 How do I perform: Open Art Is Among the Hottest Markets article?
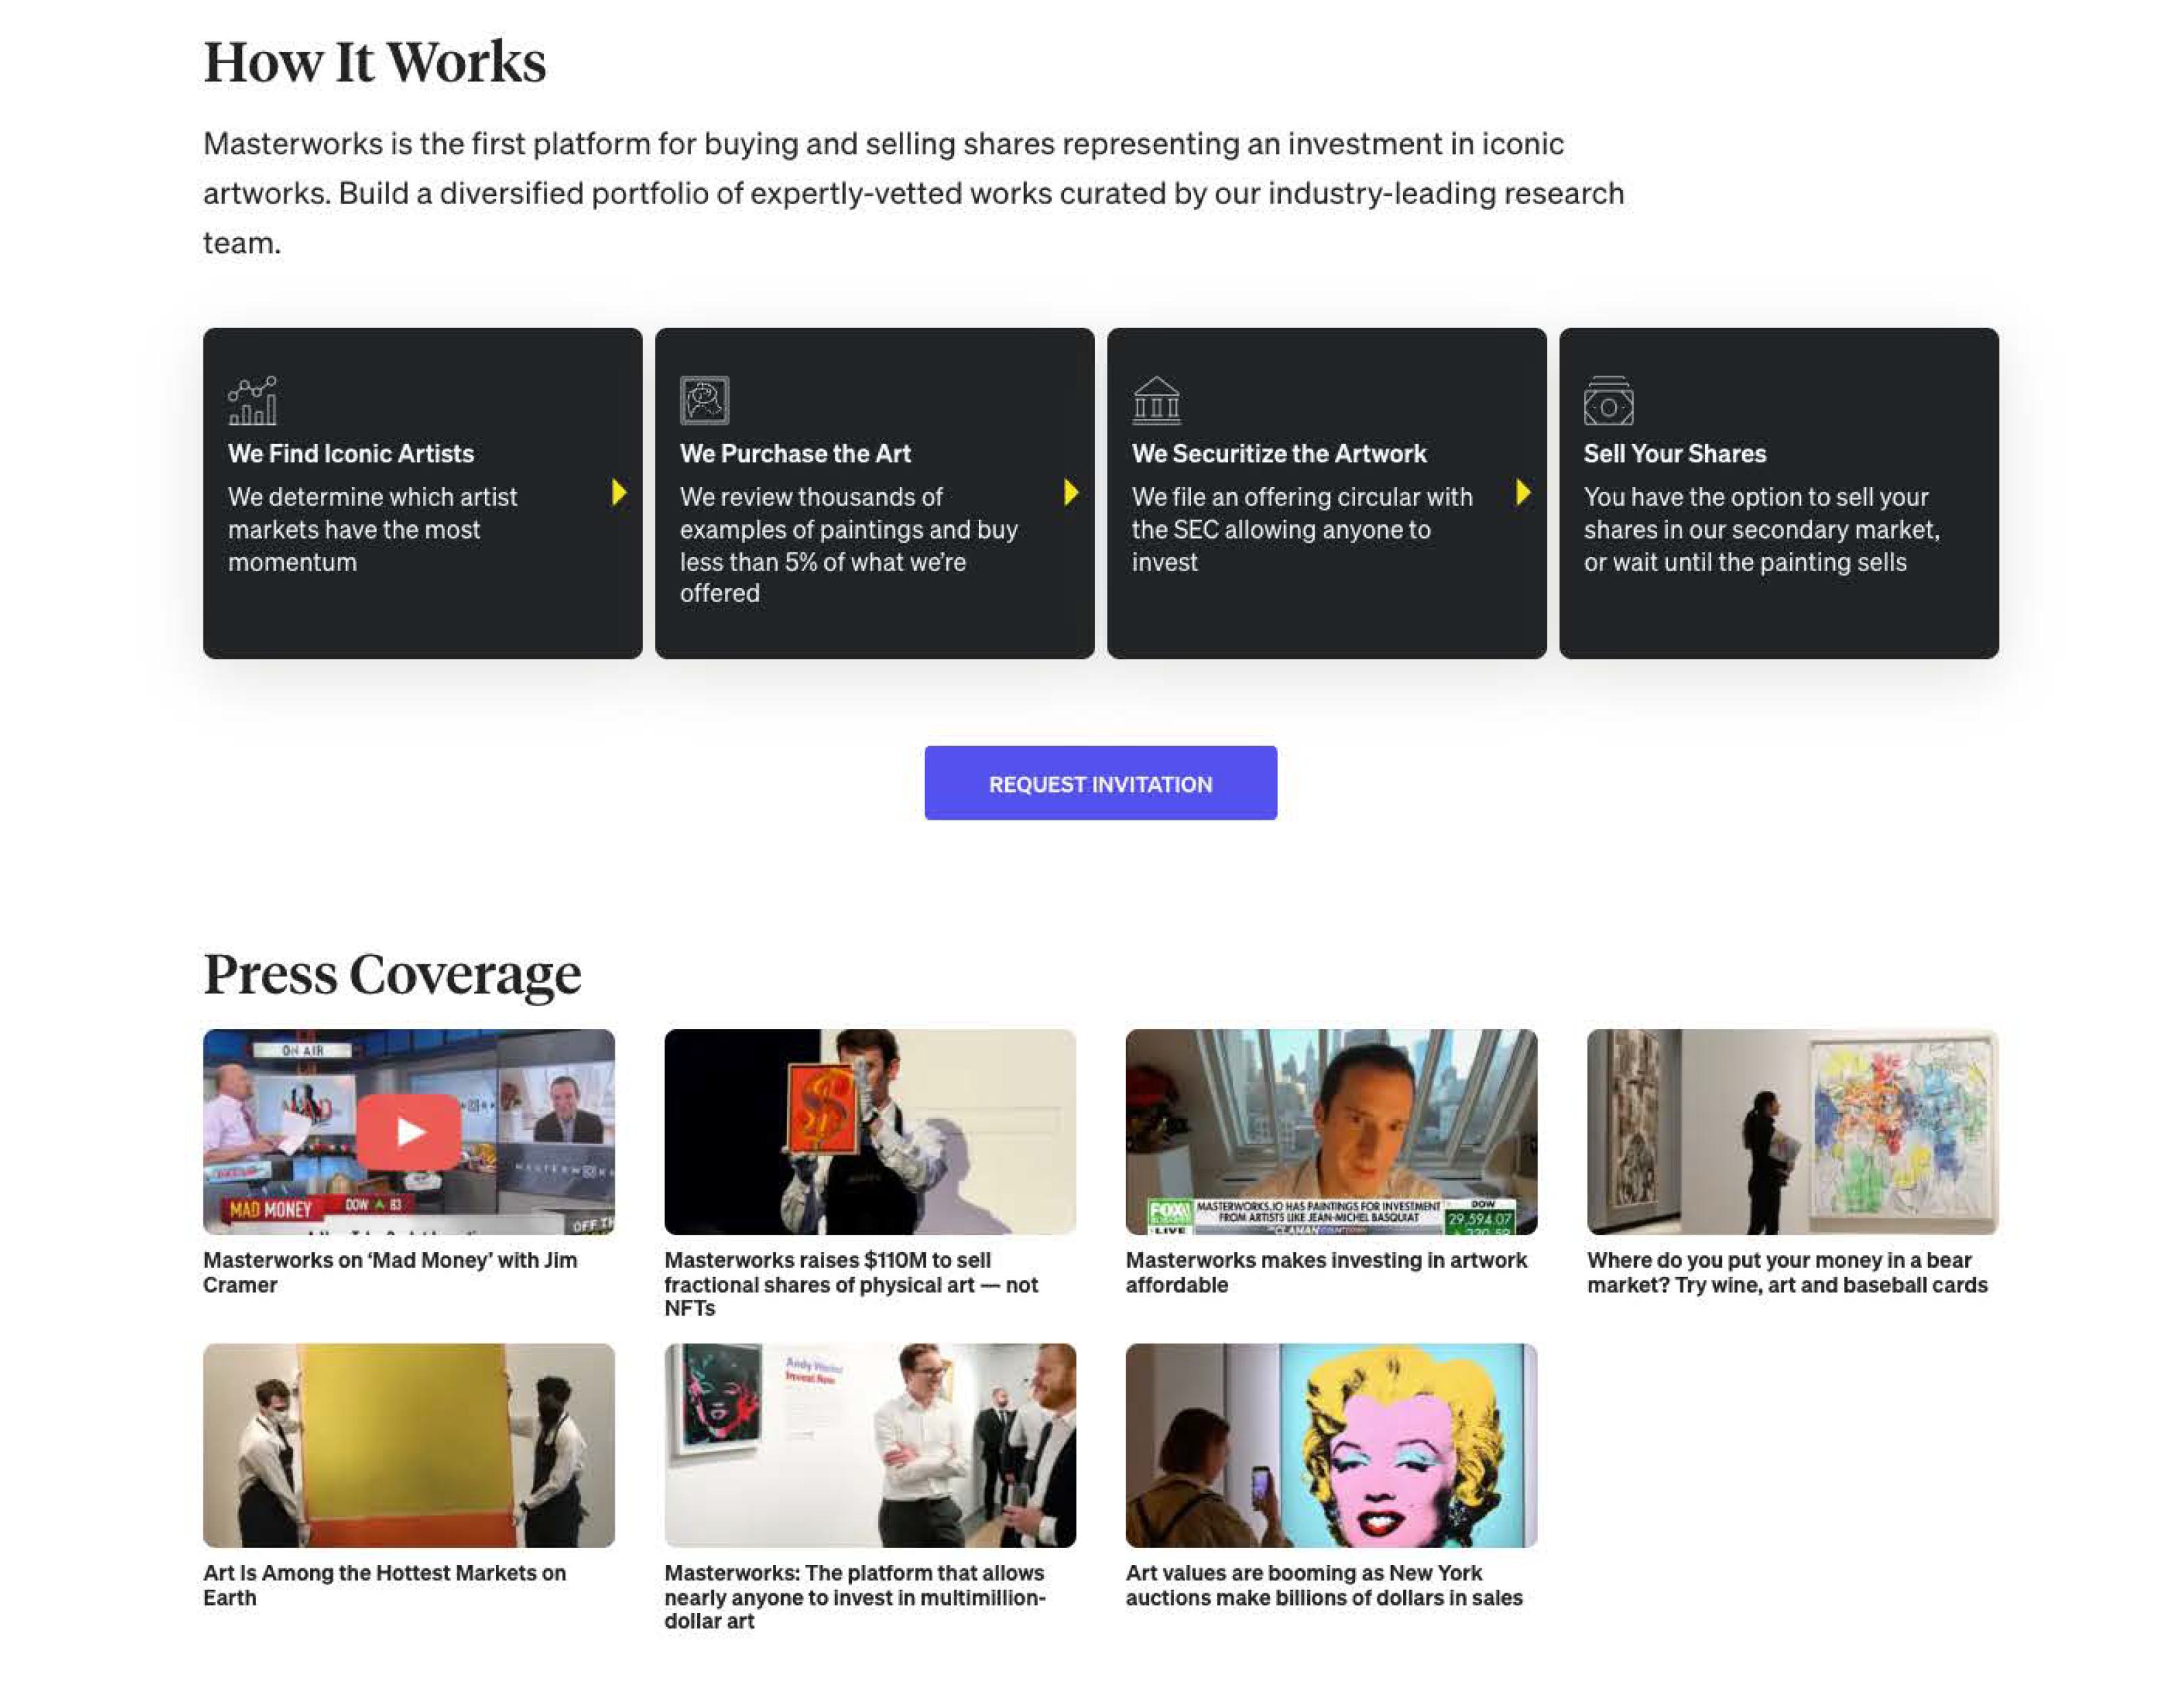[x=384, y=1585]
